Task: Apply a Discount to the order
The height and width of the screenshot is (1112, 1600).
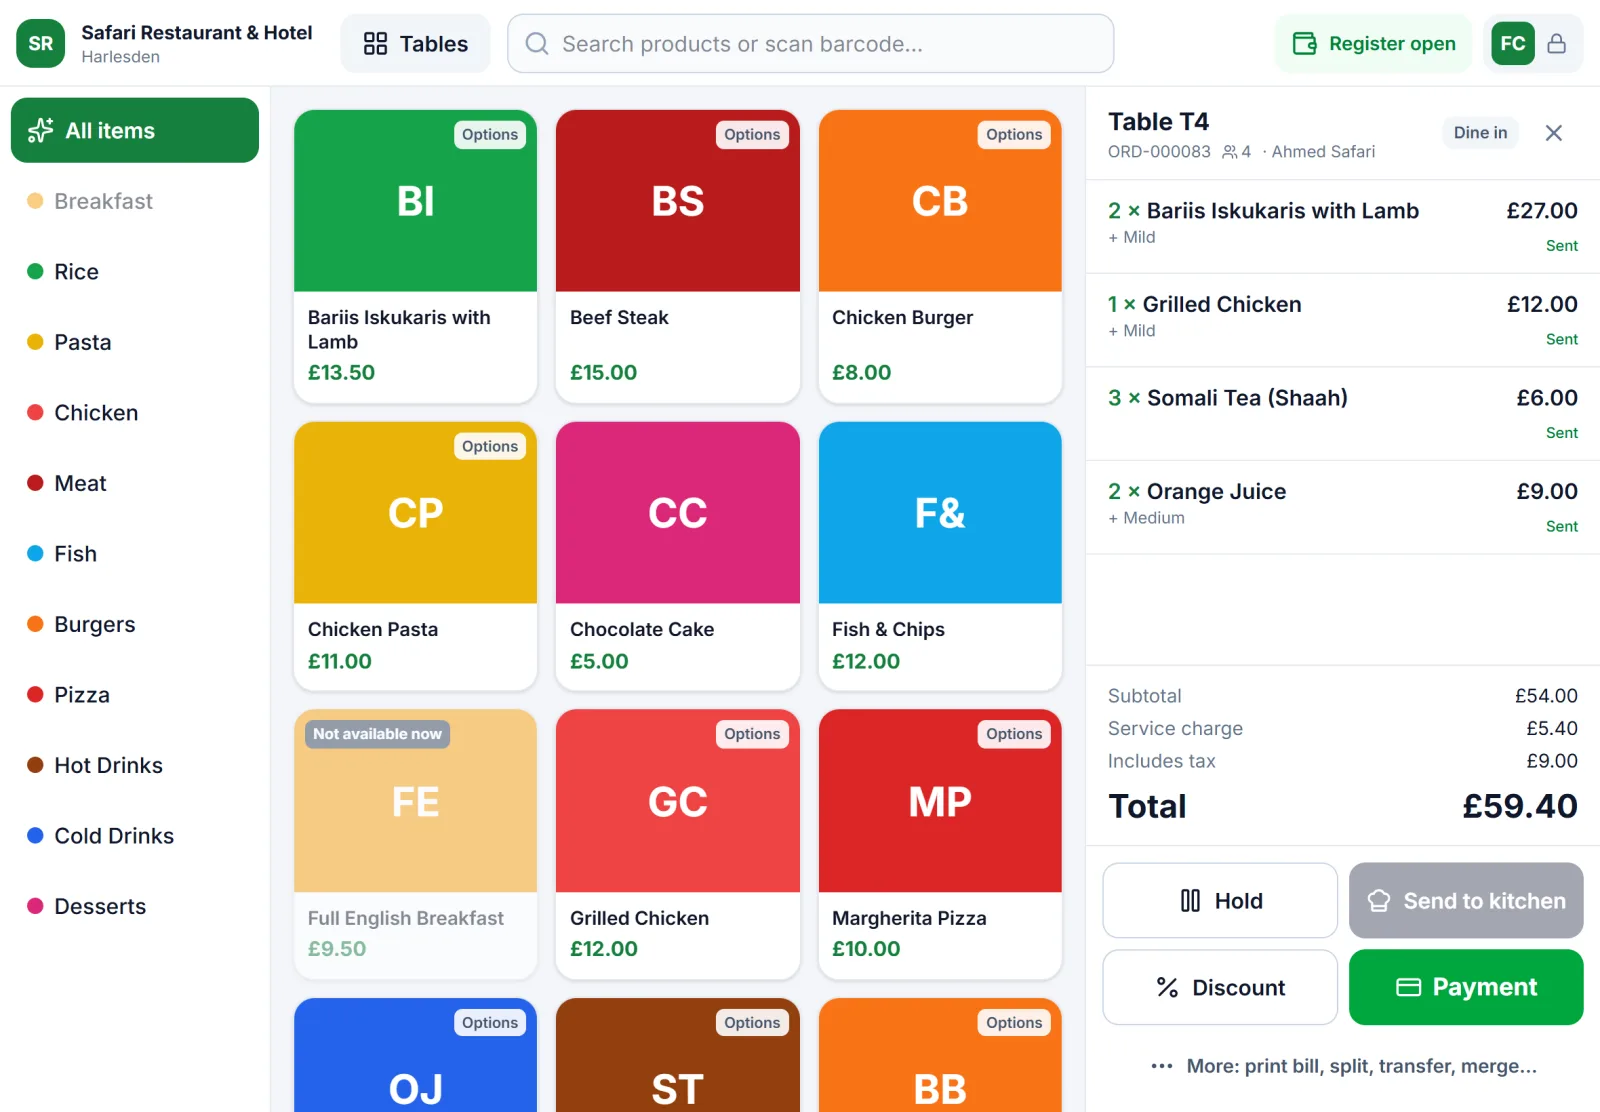Action: 1220,987
